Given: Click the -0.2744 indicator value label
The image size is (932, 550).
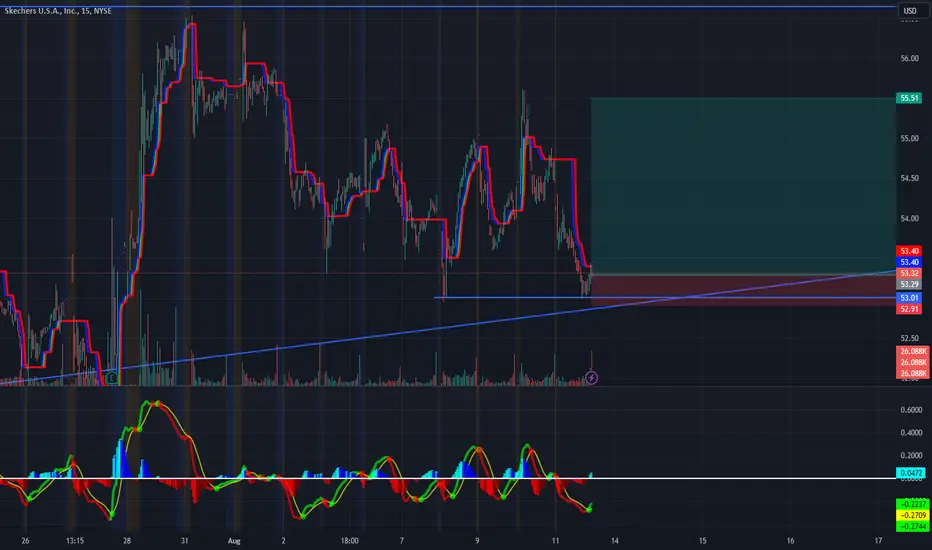Looking at the screenshot, I should pos(911,527).
